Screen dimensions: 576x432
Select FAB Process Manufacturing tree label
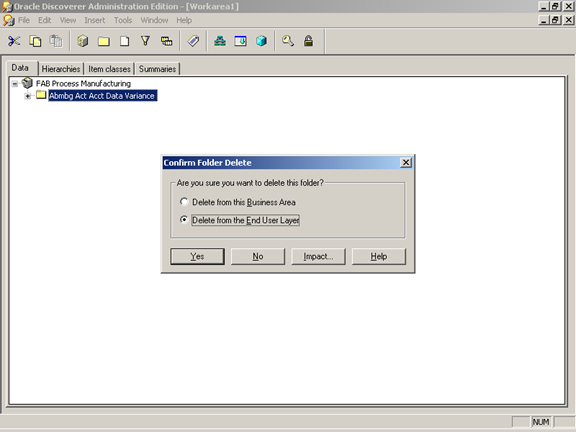pos(83,83)
